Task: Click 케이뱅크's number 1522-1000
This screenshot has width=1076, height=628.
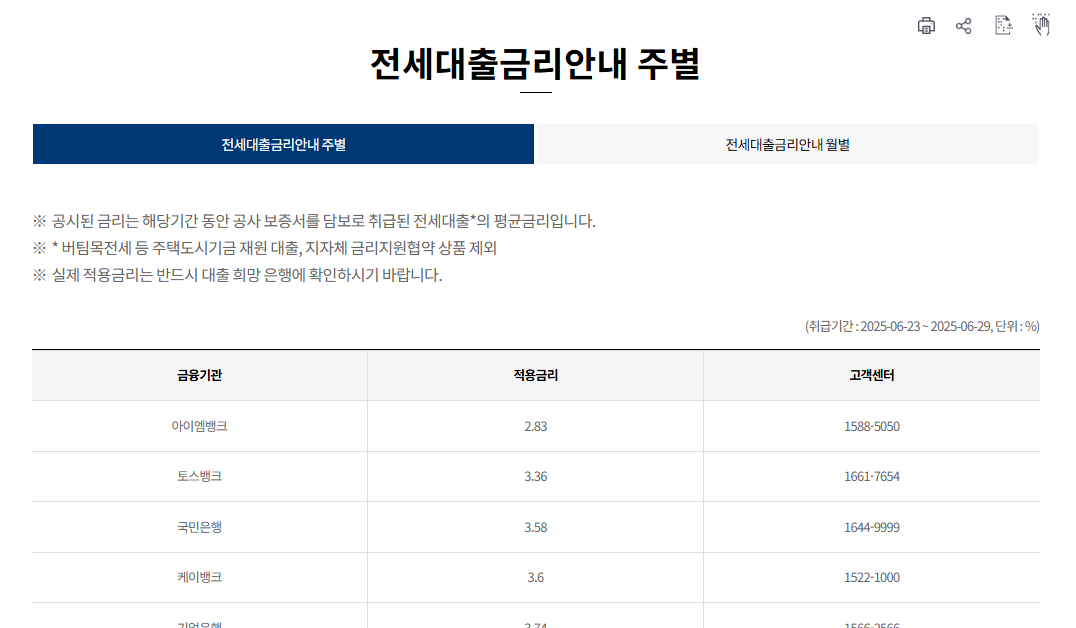Action: click(871, 578)
